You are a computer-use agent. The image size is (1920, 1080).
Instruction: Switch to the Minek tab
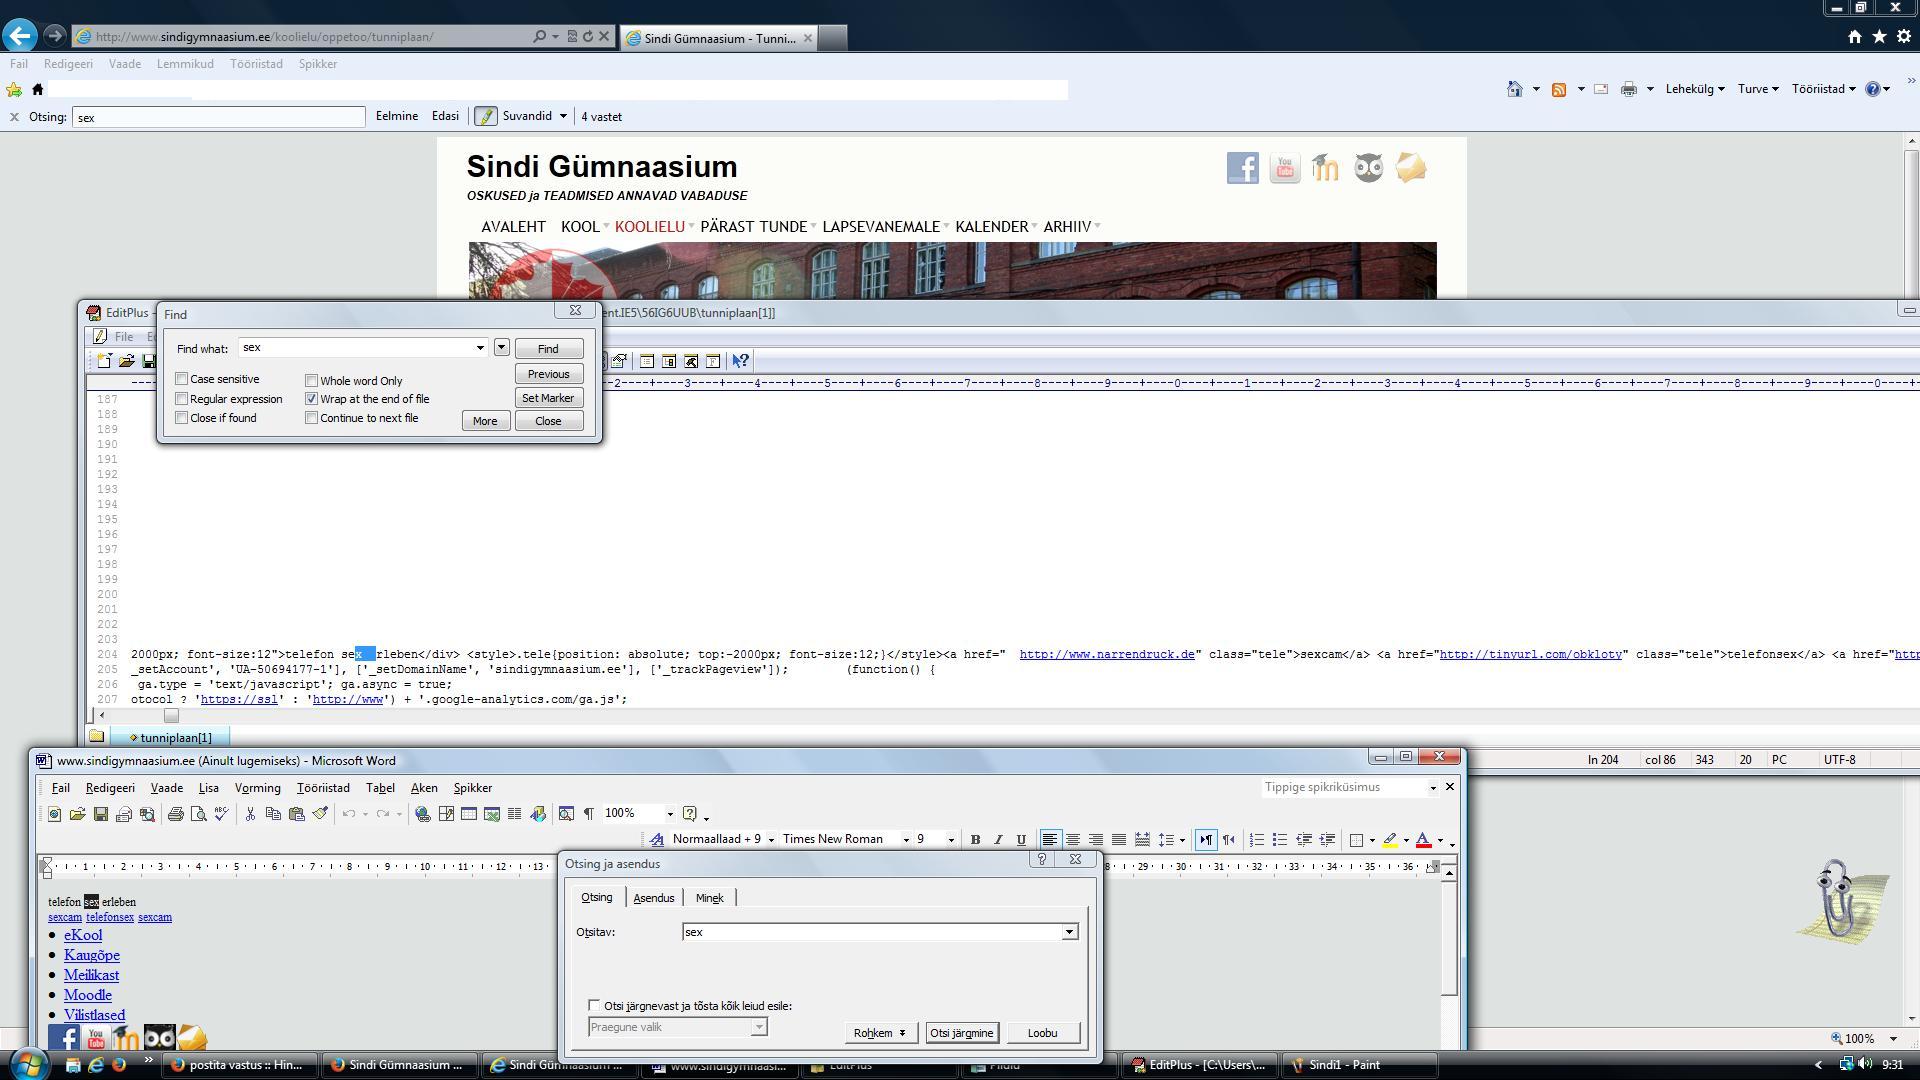[x=709, y=898]
